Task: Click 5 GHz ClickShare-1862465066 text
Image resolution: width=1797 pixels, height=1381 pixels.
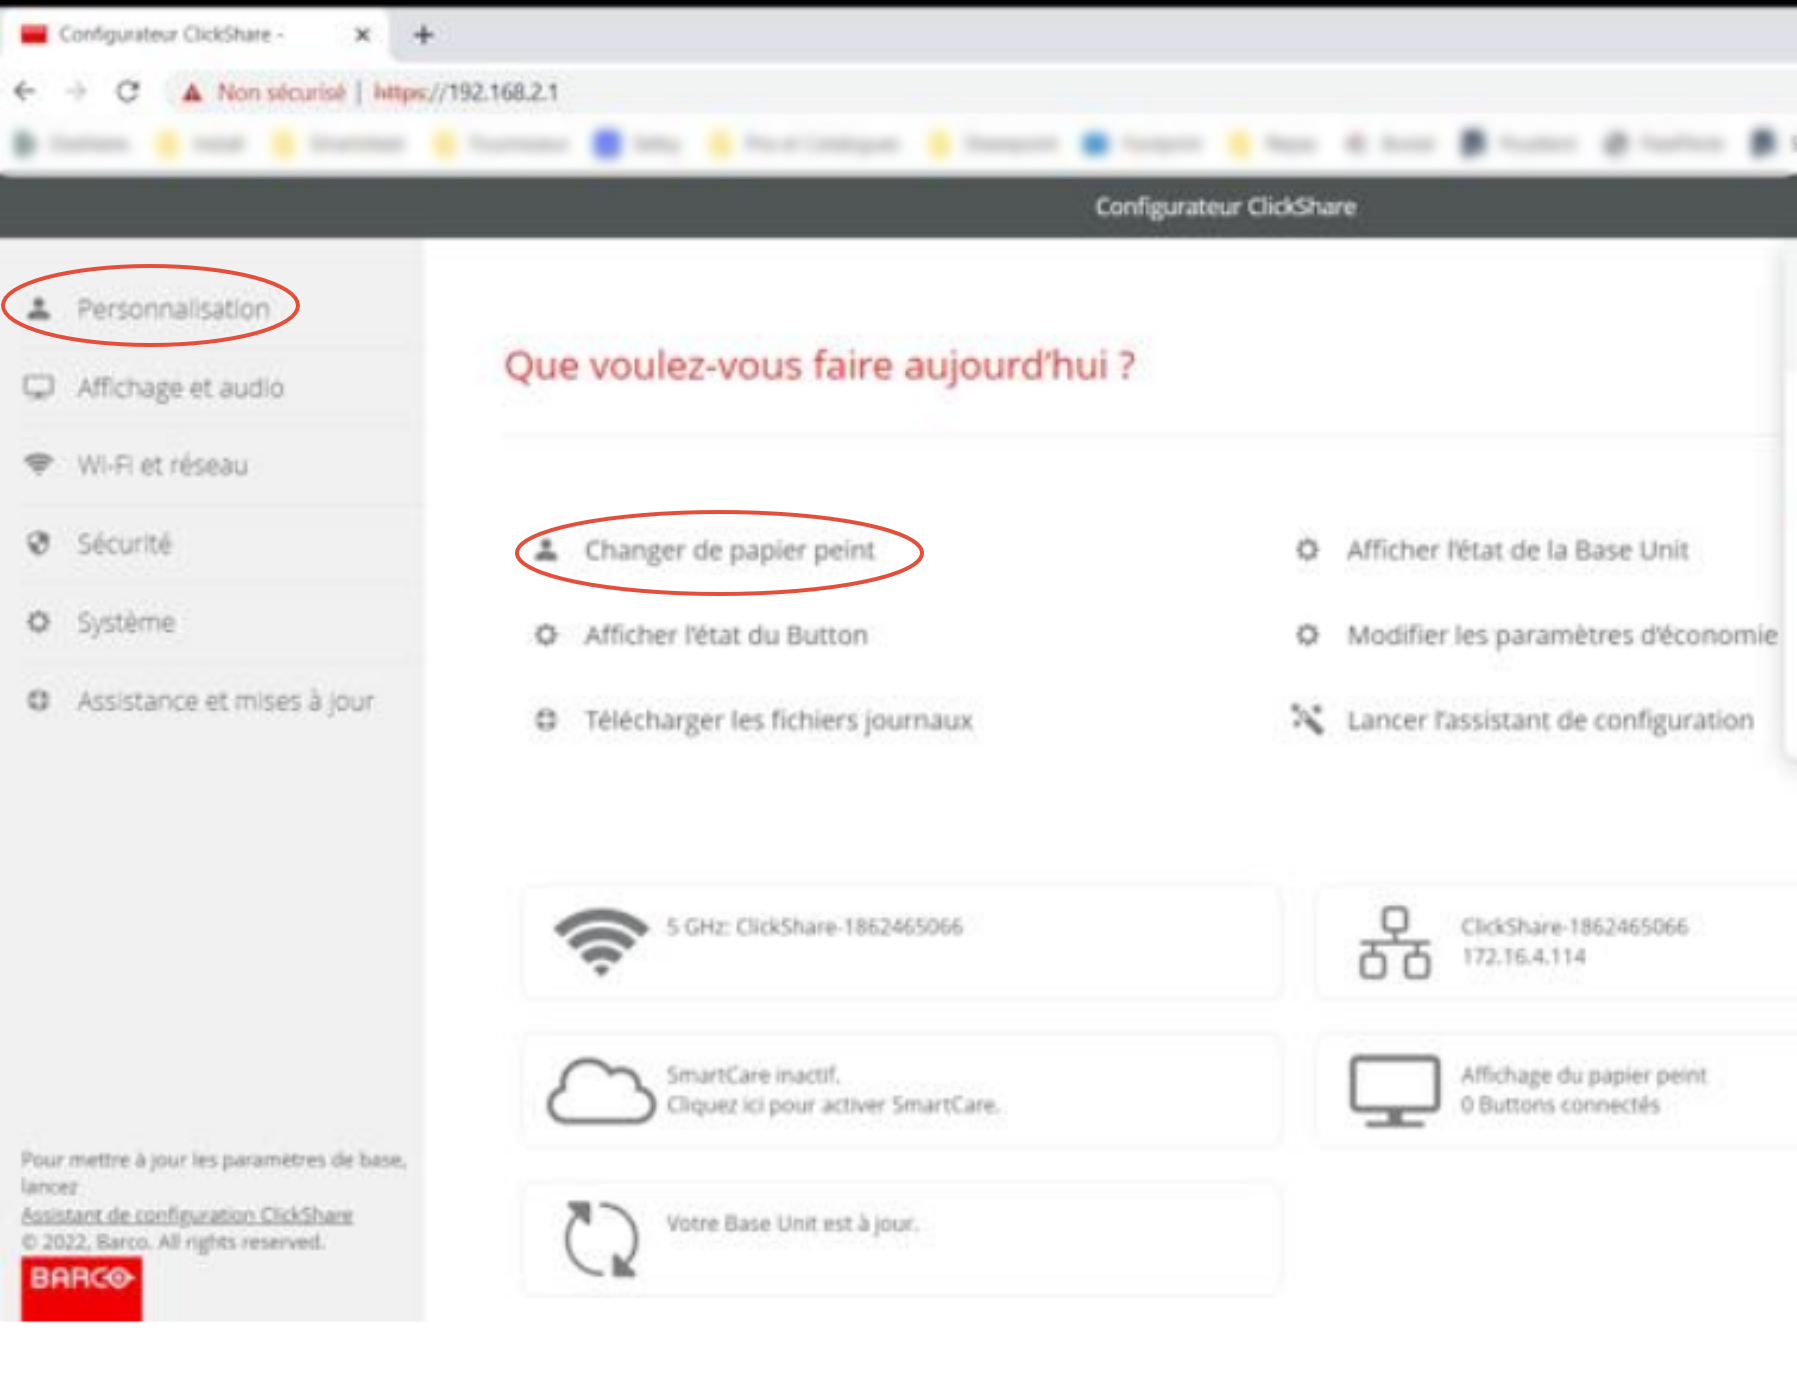Action: [814, 927]
